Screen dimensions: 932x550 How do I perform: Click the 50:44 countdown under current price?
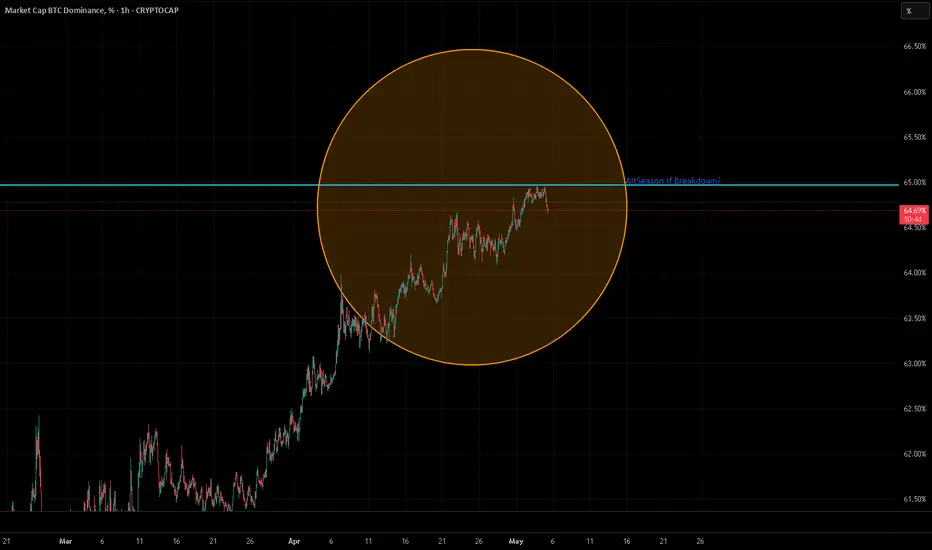point(913,219)
